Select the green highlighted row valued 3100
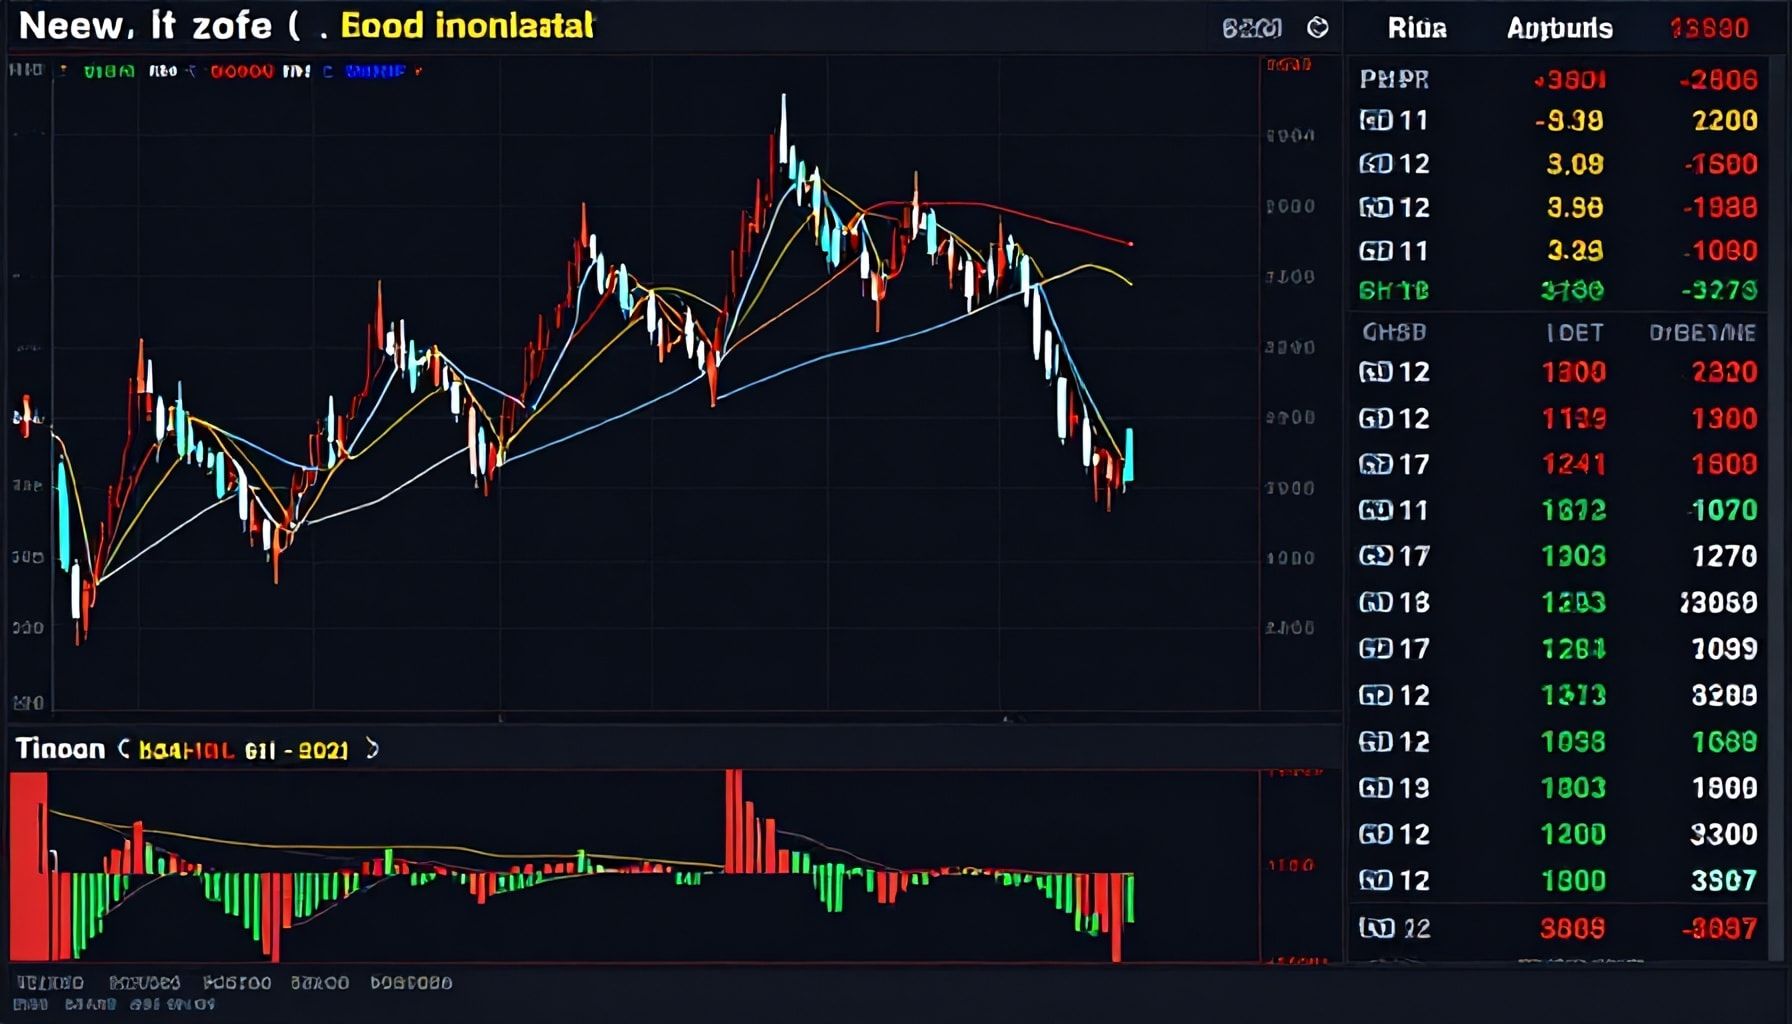The width and height of the screenshot is (1792, 1024). [1556, 291]
